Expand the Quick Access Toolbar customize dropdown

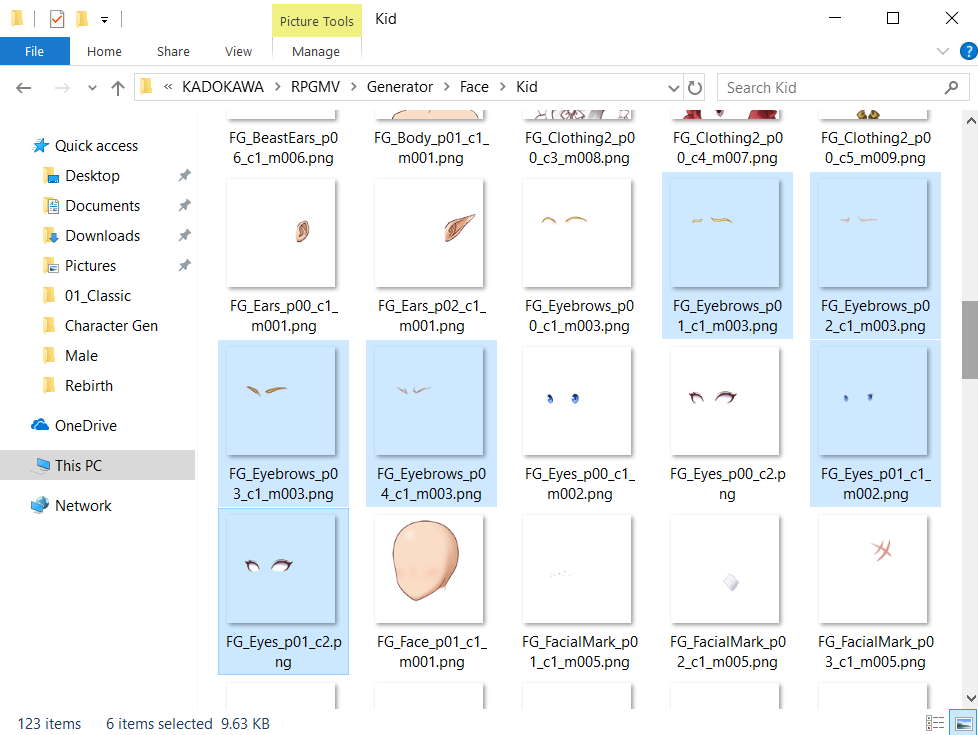pyautogui.click(x=104, y=20)
